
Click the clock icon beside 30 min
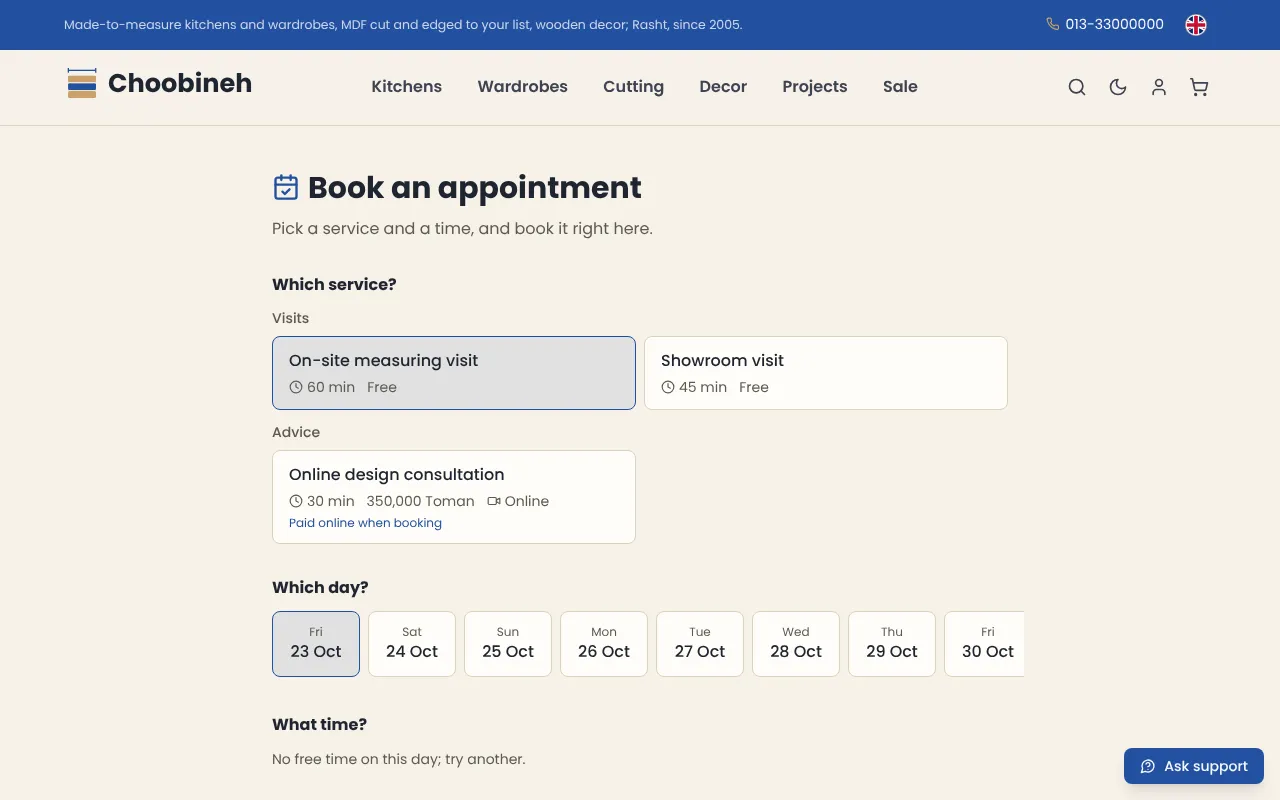click(x=296, y=501)
